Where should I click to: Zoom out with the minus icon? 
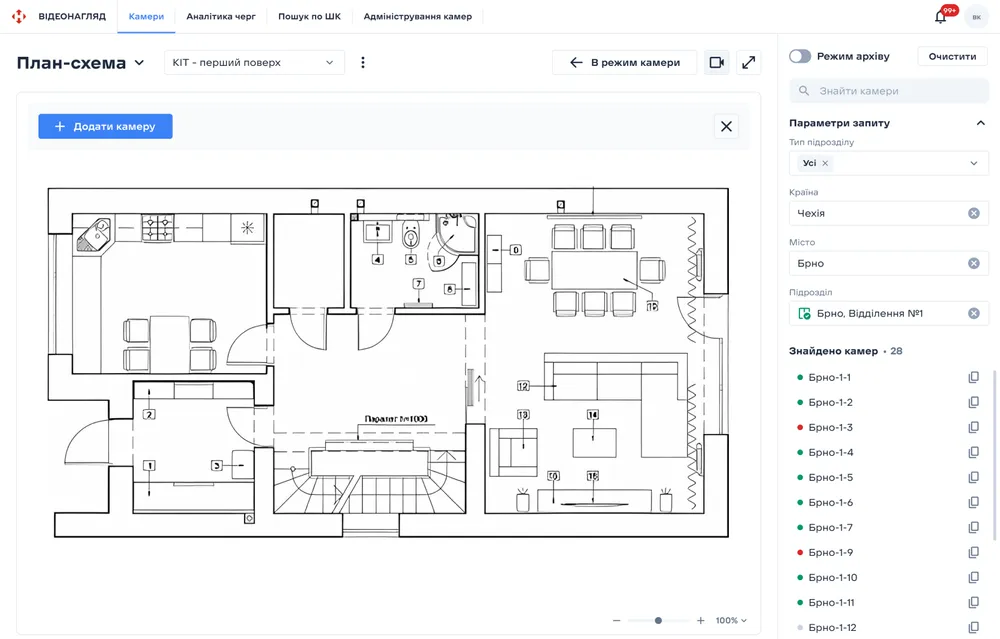tap(617, 621)
